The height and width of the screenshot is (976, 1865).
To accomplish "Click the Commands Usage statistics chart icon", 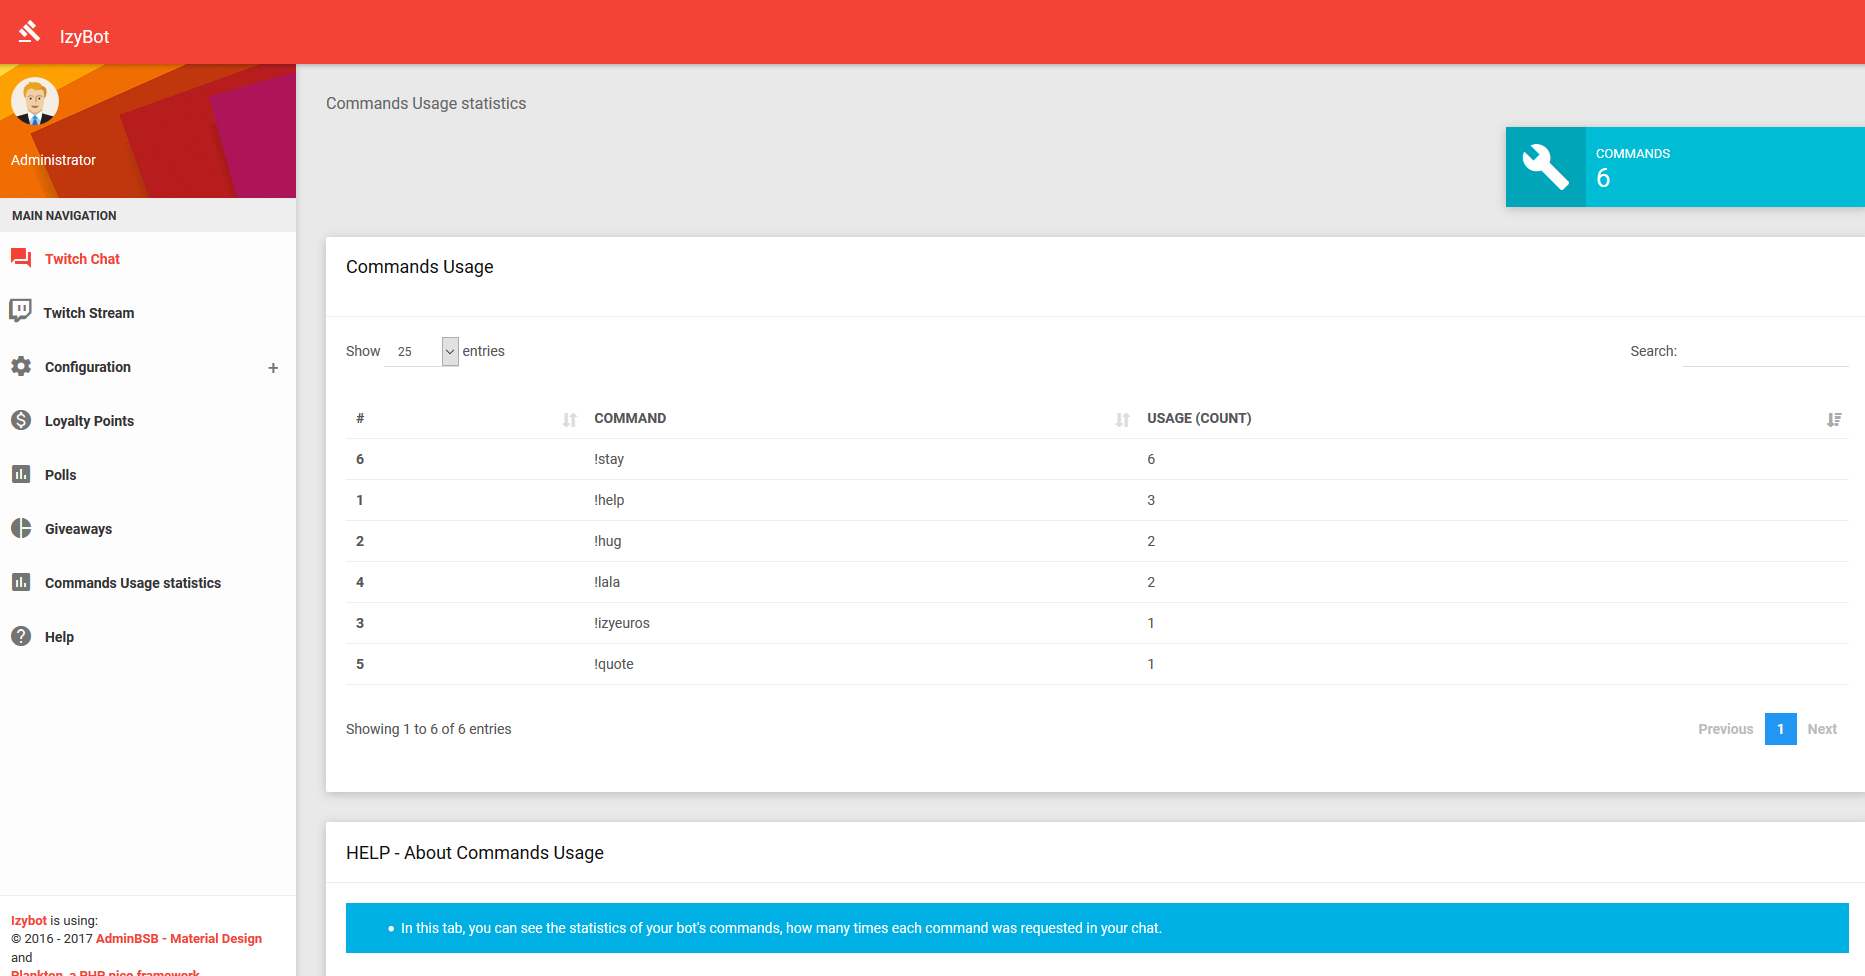I will coord(21,582).
